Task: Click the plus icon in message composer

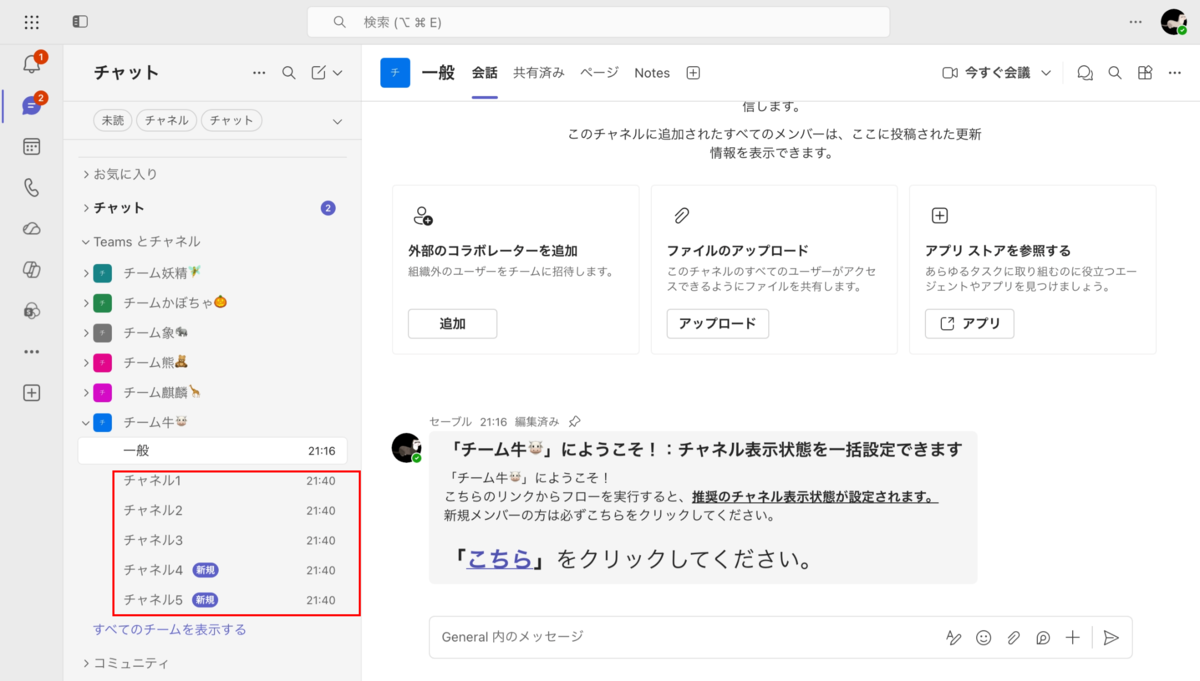Action: tap(1073, 637)
